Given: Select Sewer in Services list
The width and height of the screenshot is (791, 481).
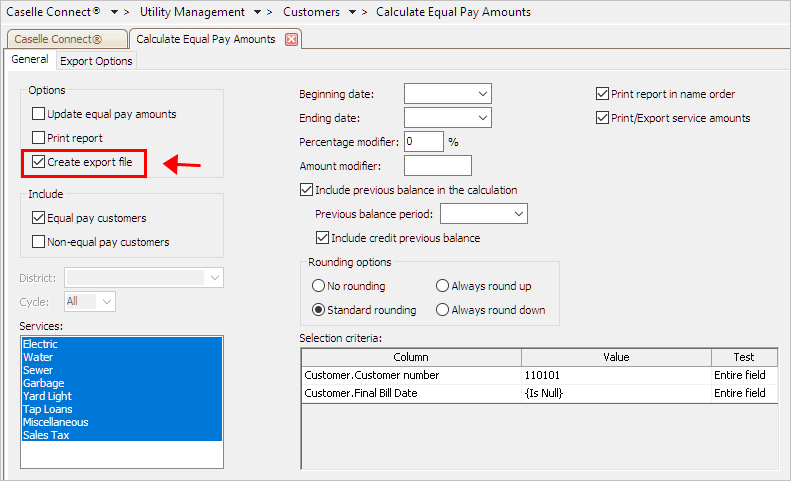Looking at the screenshot, I should pos(122,370).
